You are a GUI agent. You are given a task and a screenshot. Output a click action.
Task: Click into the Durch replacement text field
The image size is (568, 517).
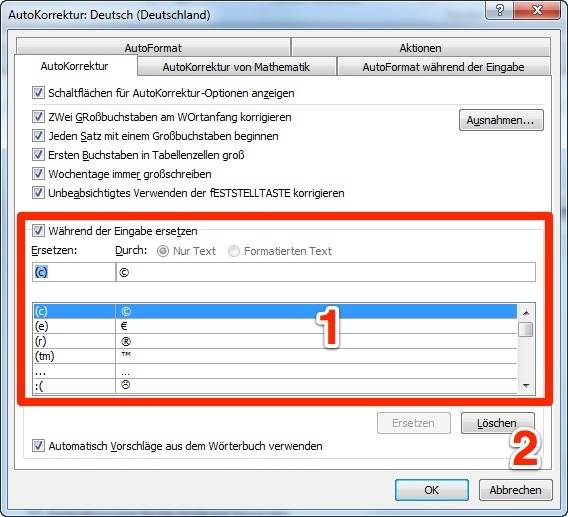click(x=326, y=272)
